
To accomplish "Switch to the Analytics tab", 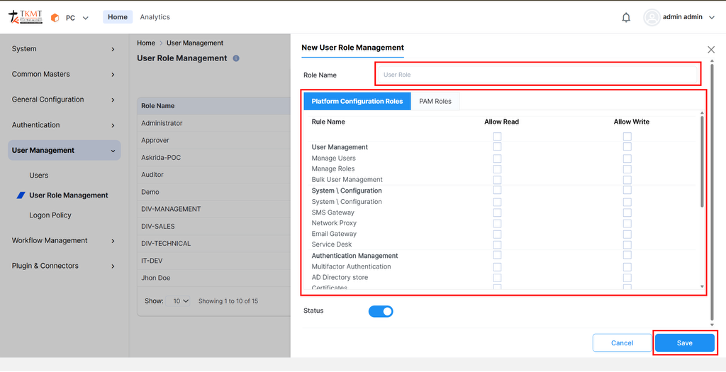I will (x=155, y=17).
